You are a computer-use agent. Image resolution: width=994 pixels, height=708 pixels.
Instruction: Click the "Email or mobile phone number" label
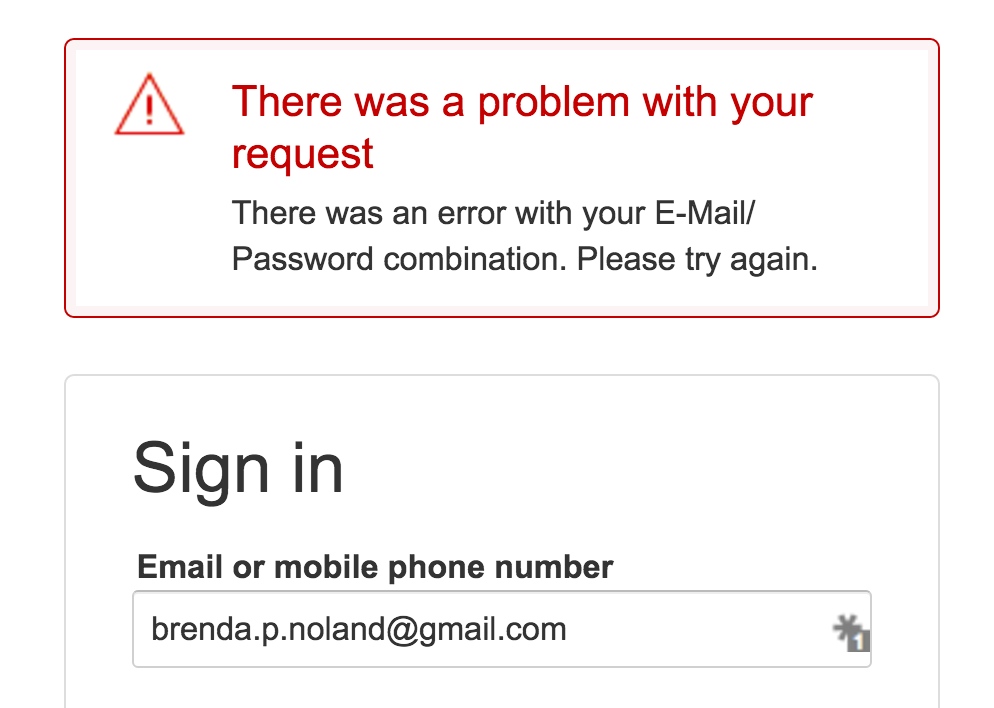click(x=375, y=568)
